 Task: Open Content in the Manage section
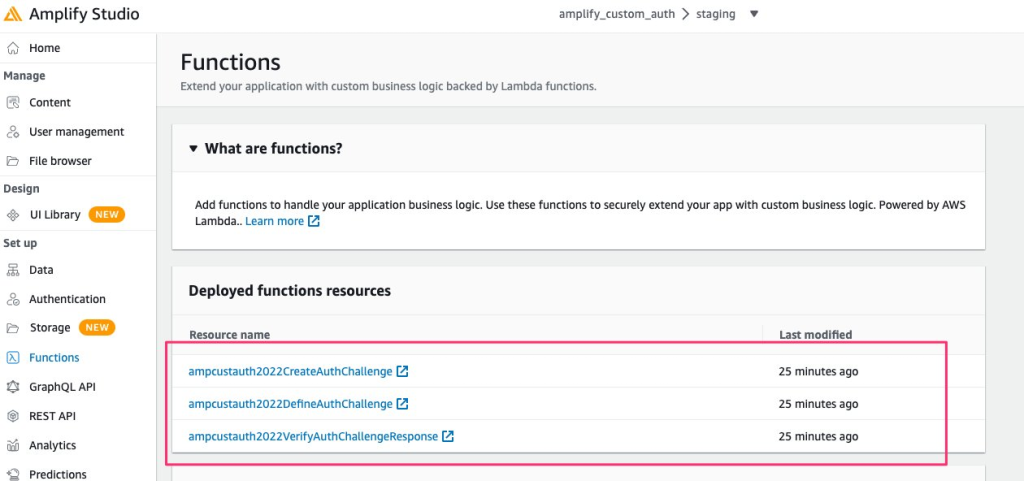coord(50,102)
